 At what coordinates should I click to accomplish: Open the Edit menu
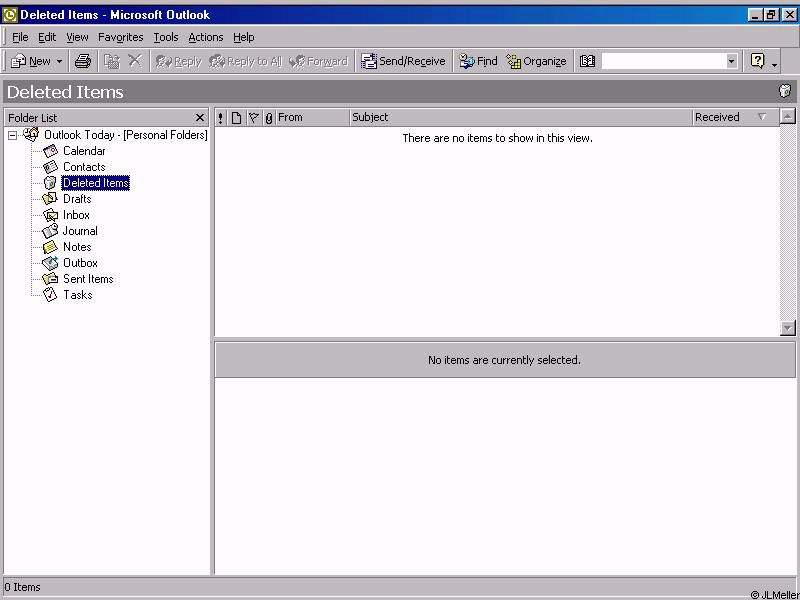pos(47,37)
